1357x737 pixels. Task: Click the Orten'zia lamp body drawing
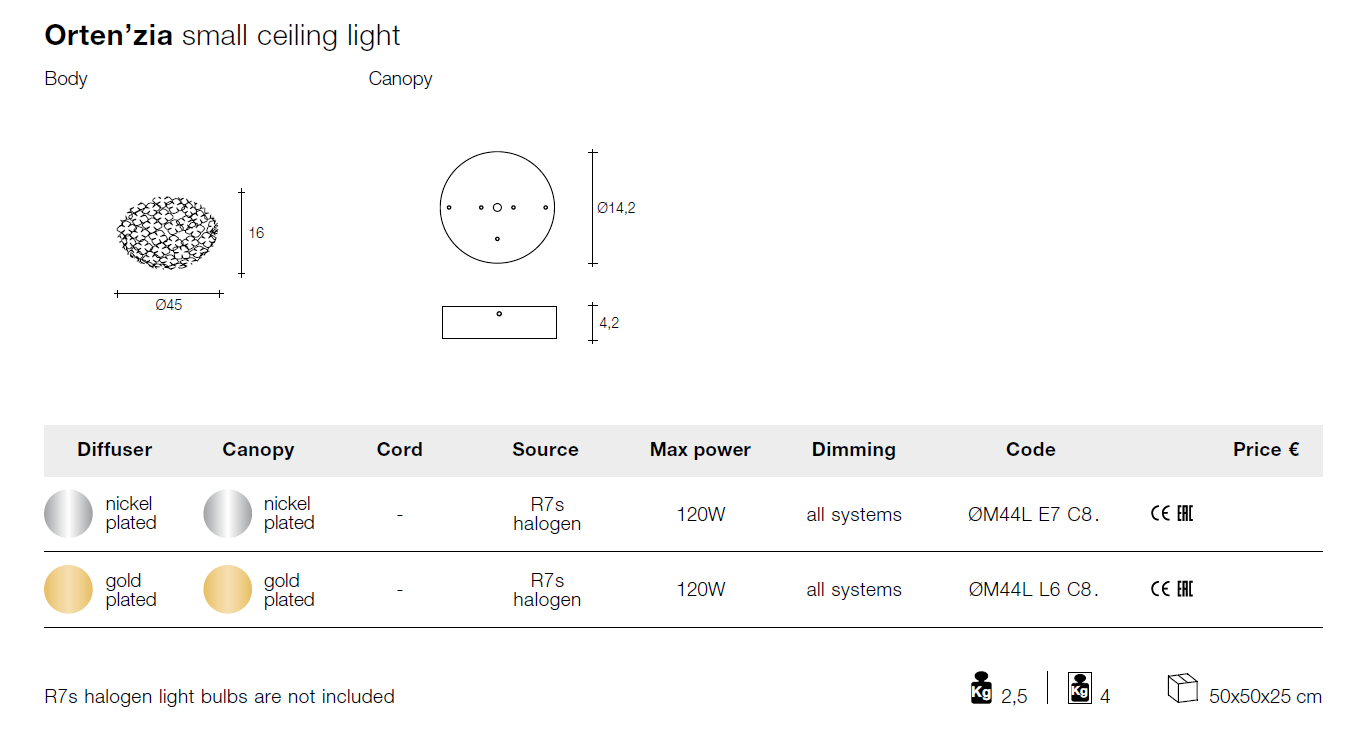tap(168, 233)
